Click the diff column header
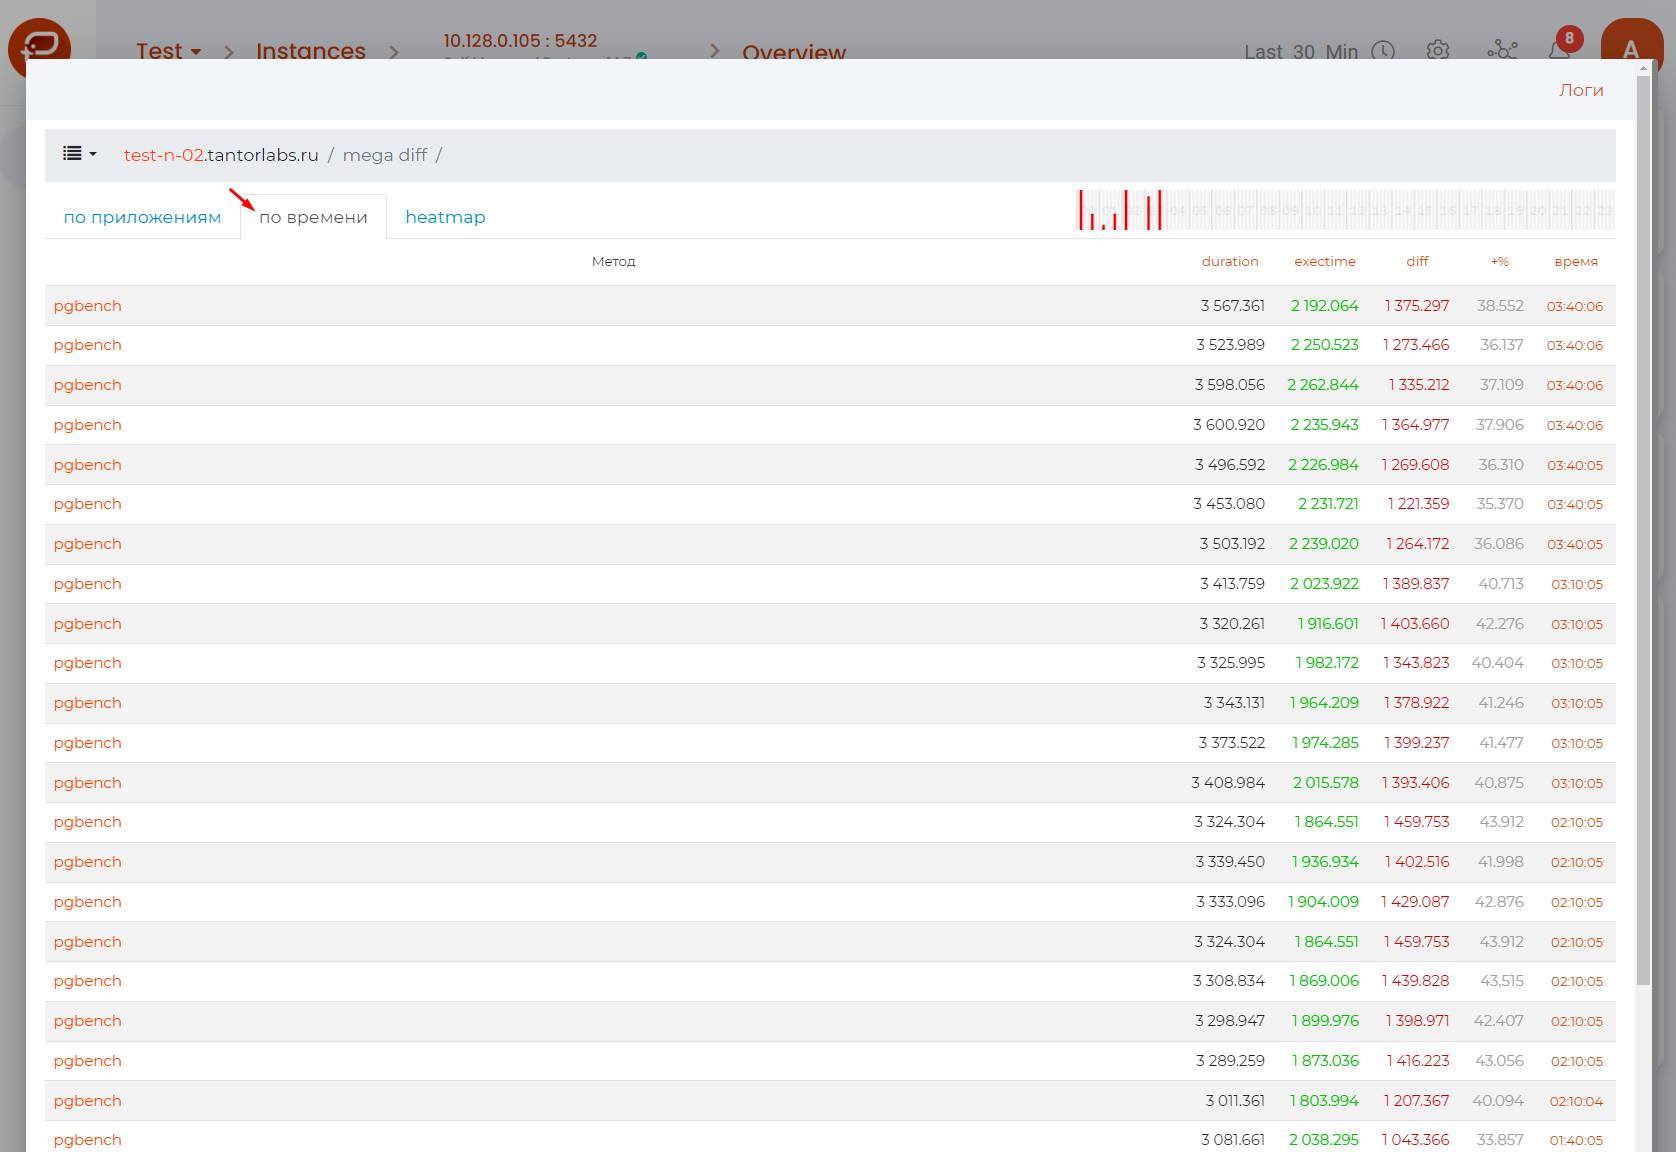The width and height of the screenshot is (1676, 1152). tap(1417, 262)
